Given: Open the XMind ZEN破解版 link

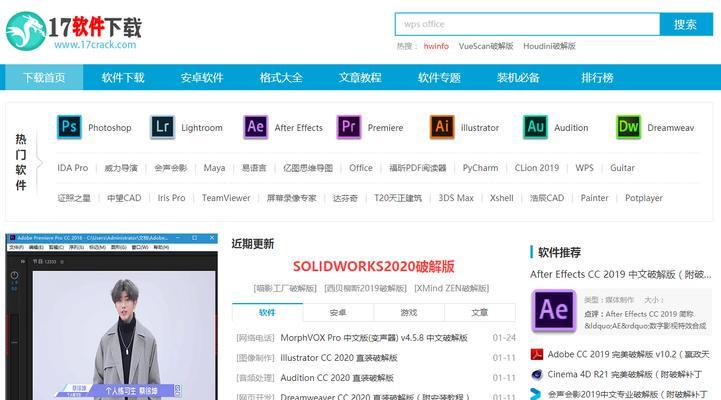Looking at the screenshot, I should (452, 288).
